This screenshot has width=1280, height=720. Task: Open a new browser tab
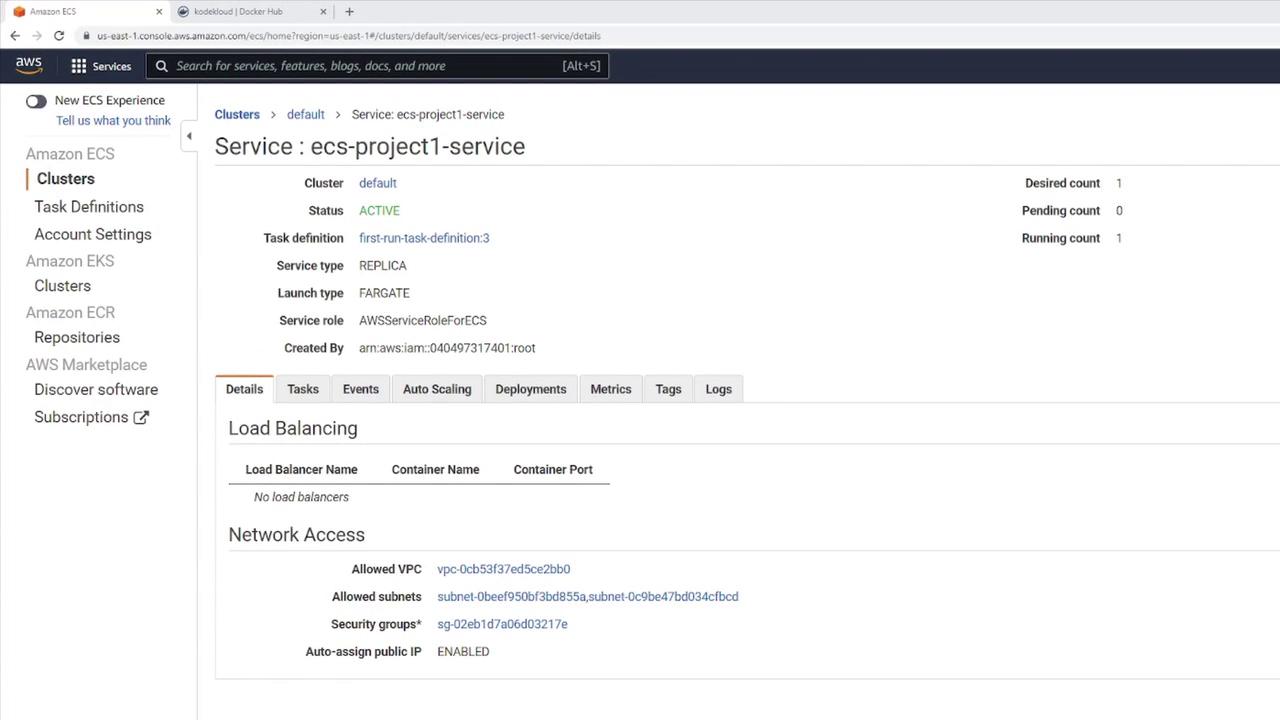point(349,12)
